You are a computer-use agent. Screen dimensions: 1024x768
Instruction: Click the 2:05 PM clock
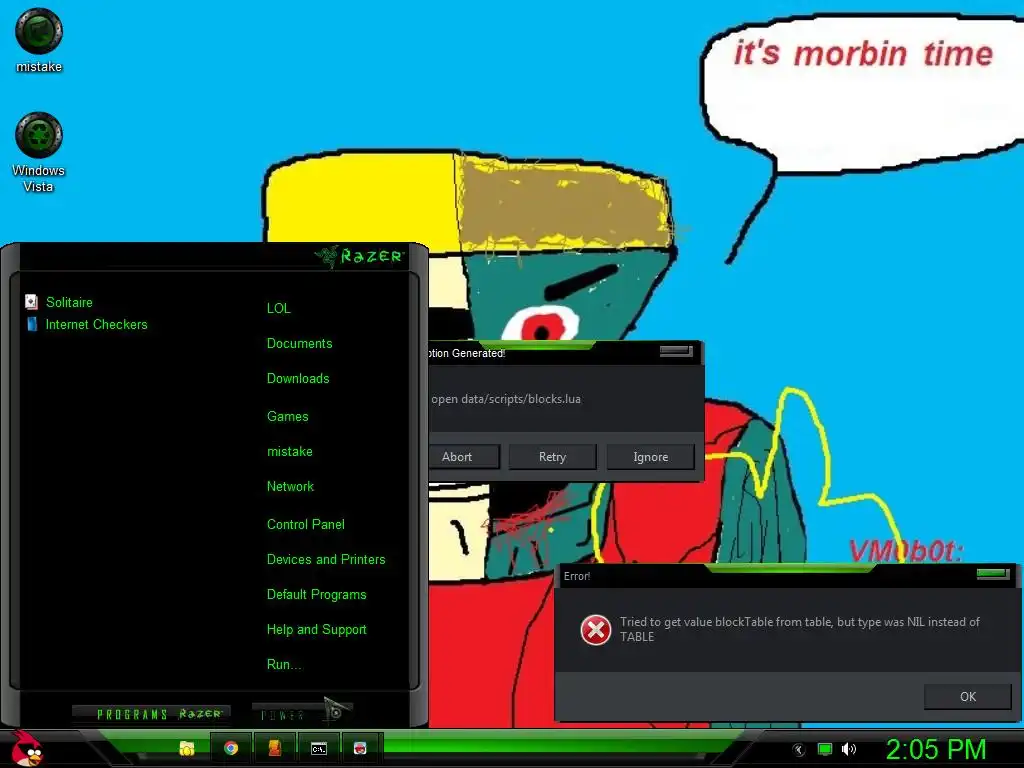pyautogui.click(x=935, y=749)
